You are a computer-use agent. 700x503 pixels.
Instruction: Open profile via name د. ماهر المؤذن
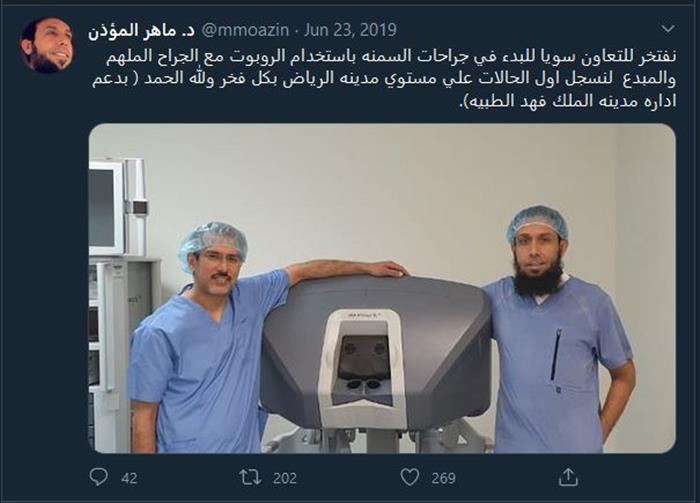click(142, 30)
